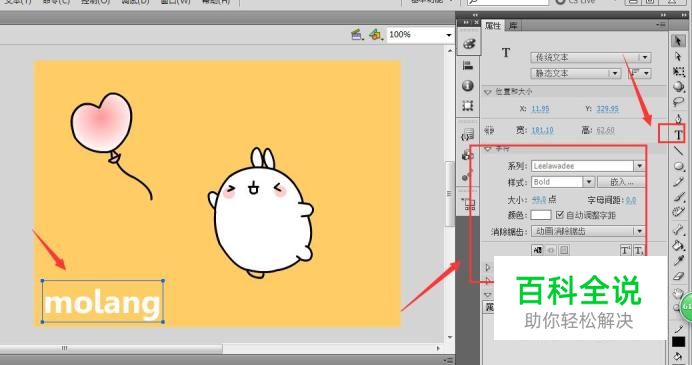Click the Y position value 329.95

click(607, 109)
